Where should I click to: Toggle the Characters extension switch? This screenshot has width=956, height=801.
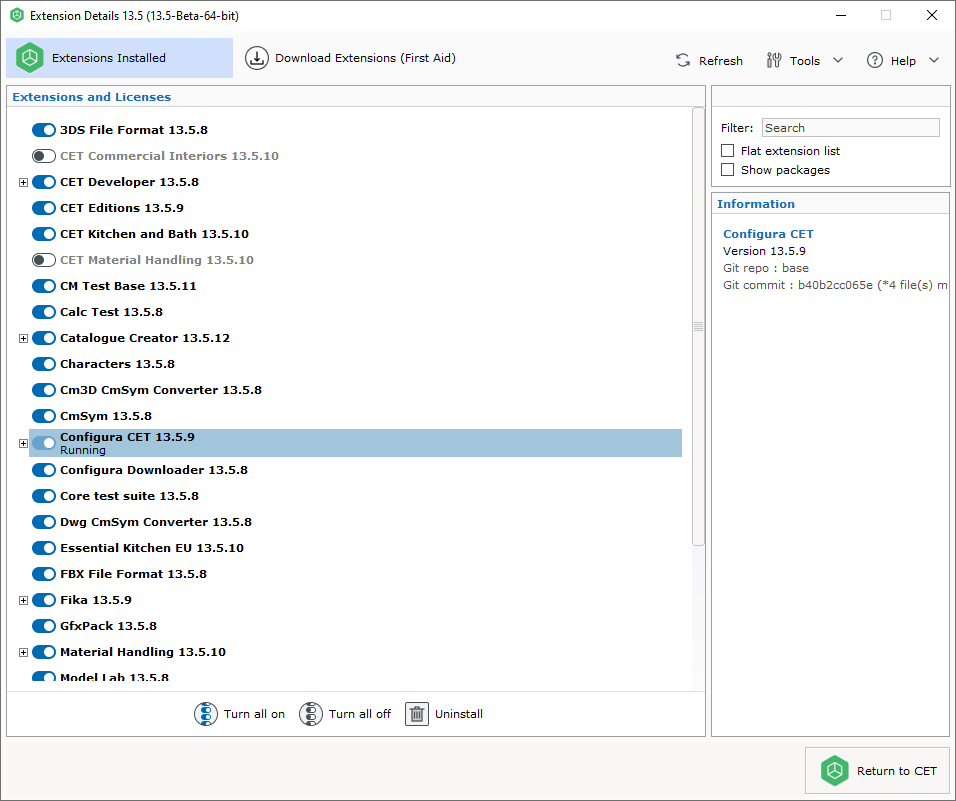tap(44, 364)
